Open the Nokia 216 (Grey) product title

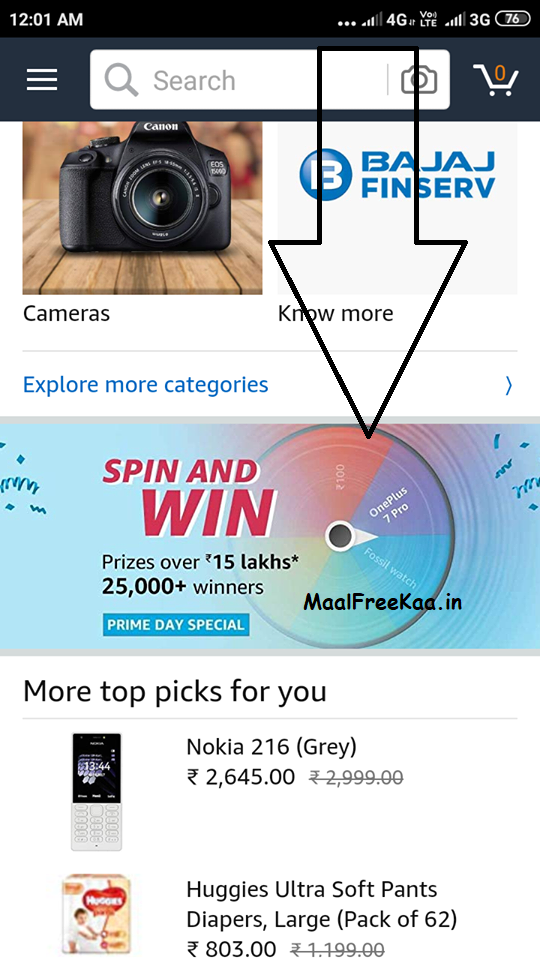[271, 746]
